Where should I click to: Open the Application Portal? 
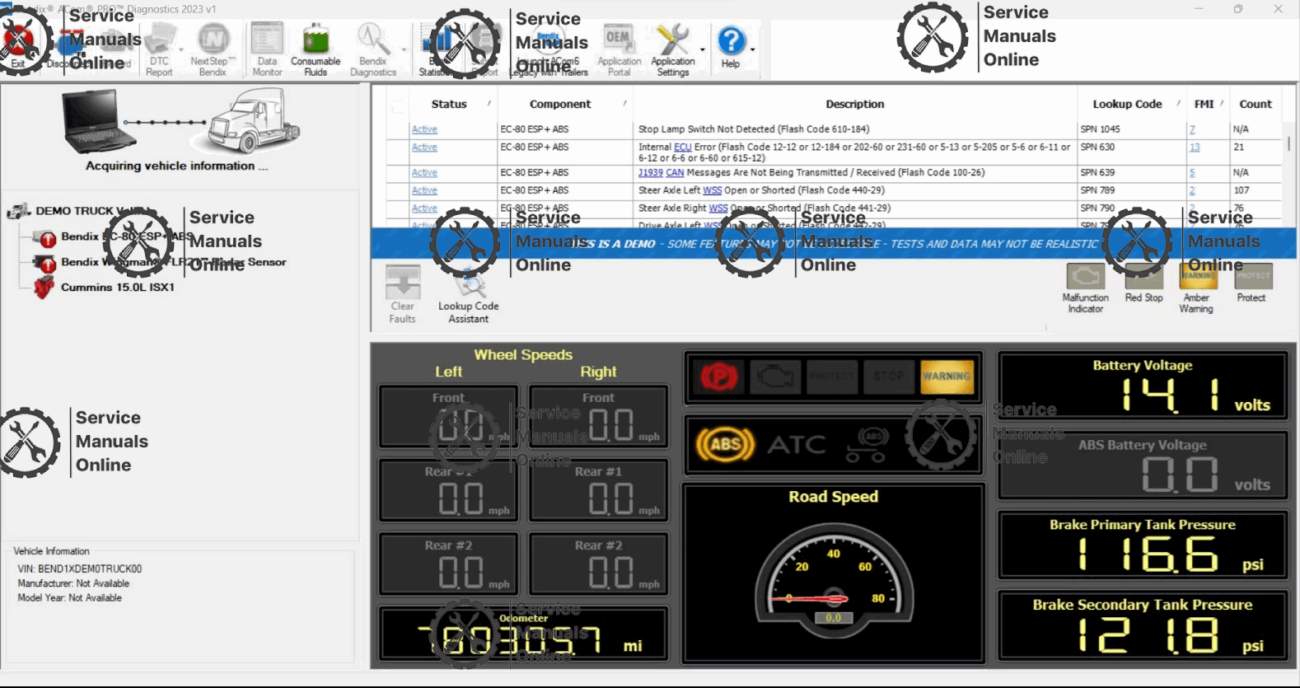[x=619, y=48]
